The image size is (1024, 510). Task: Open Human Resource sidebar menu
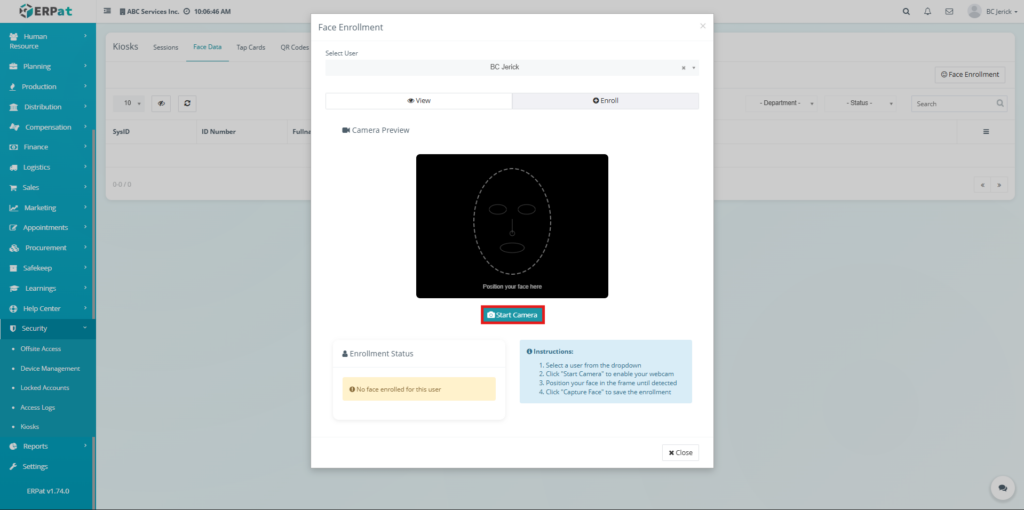pyautogui.click(x=48, y=41)
